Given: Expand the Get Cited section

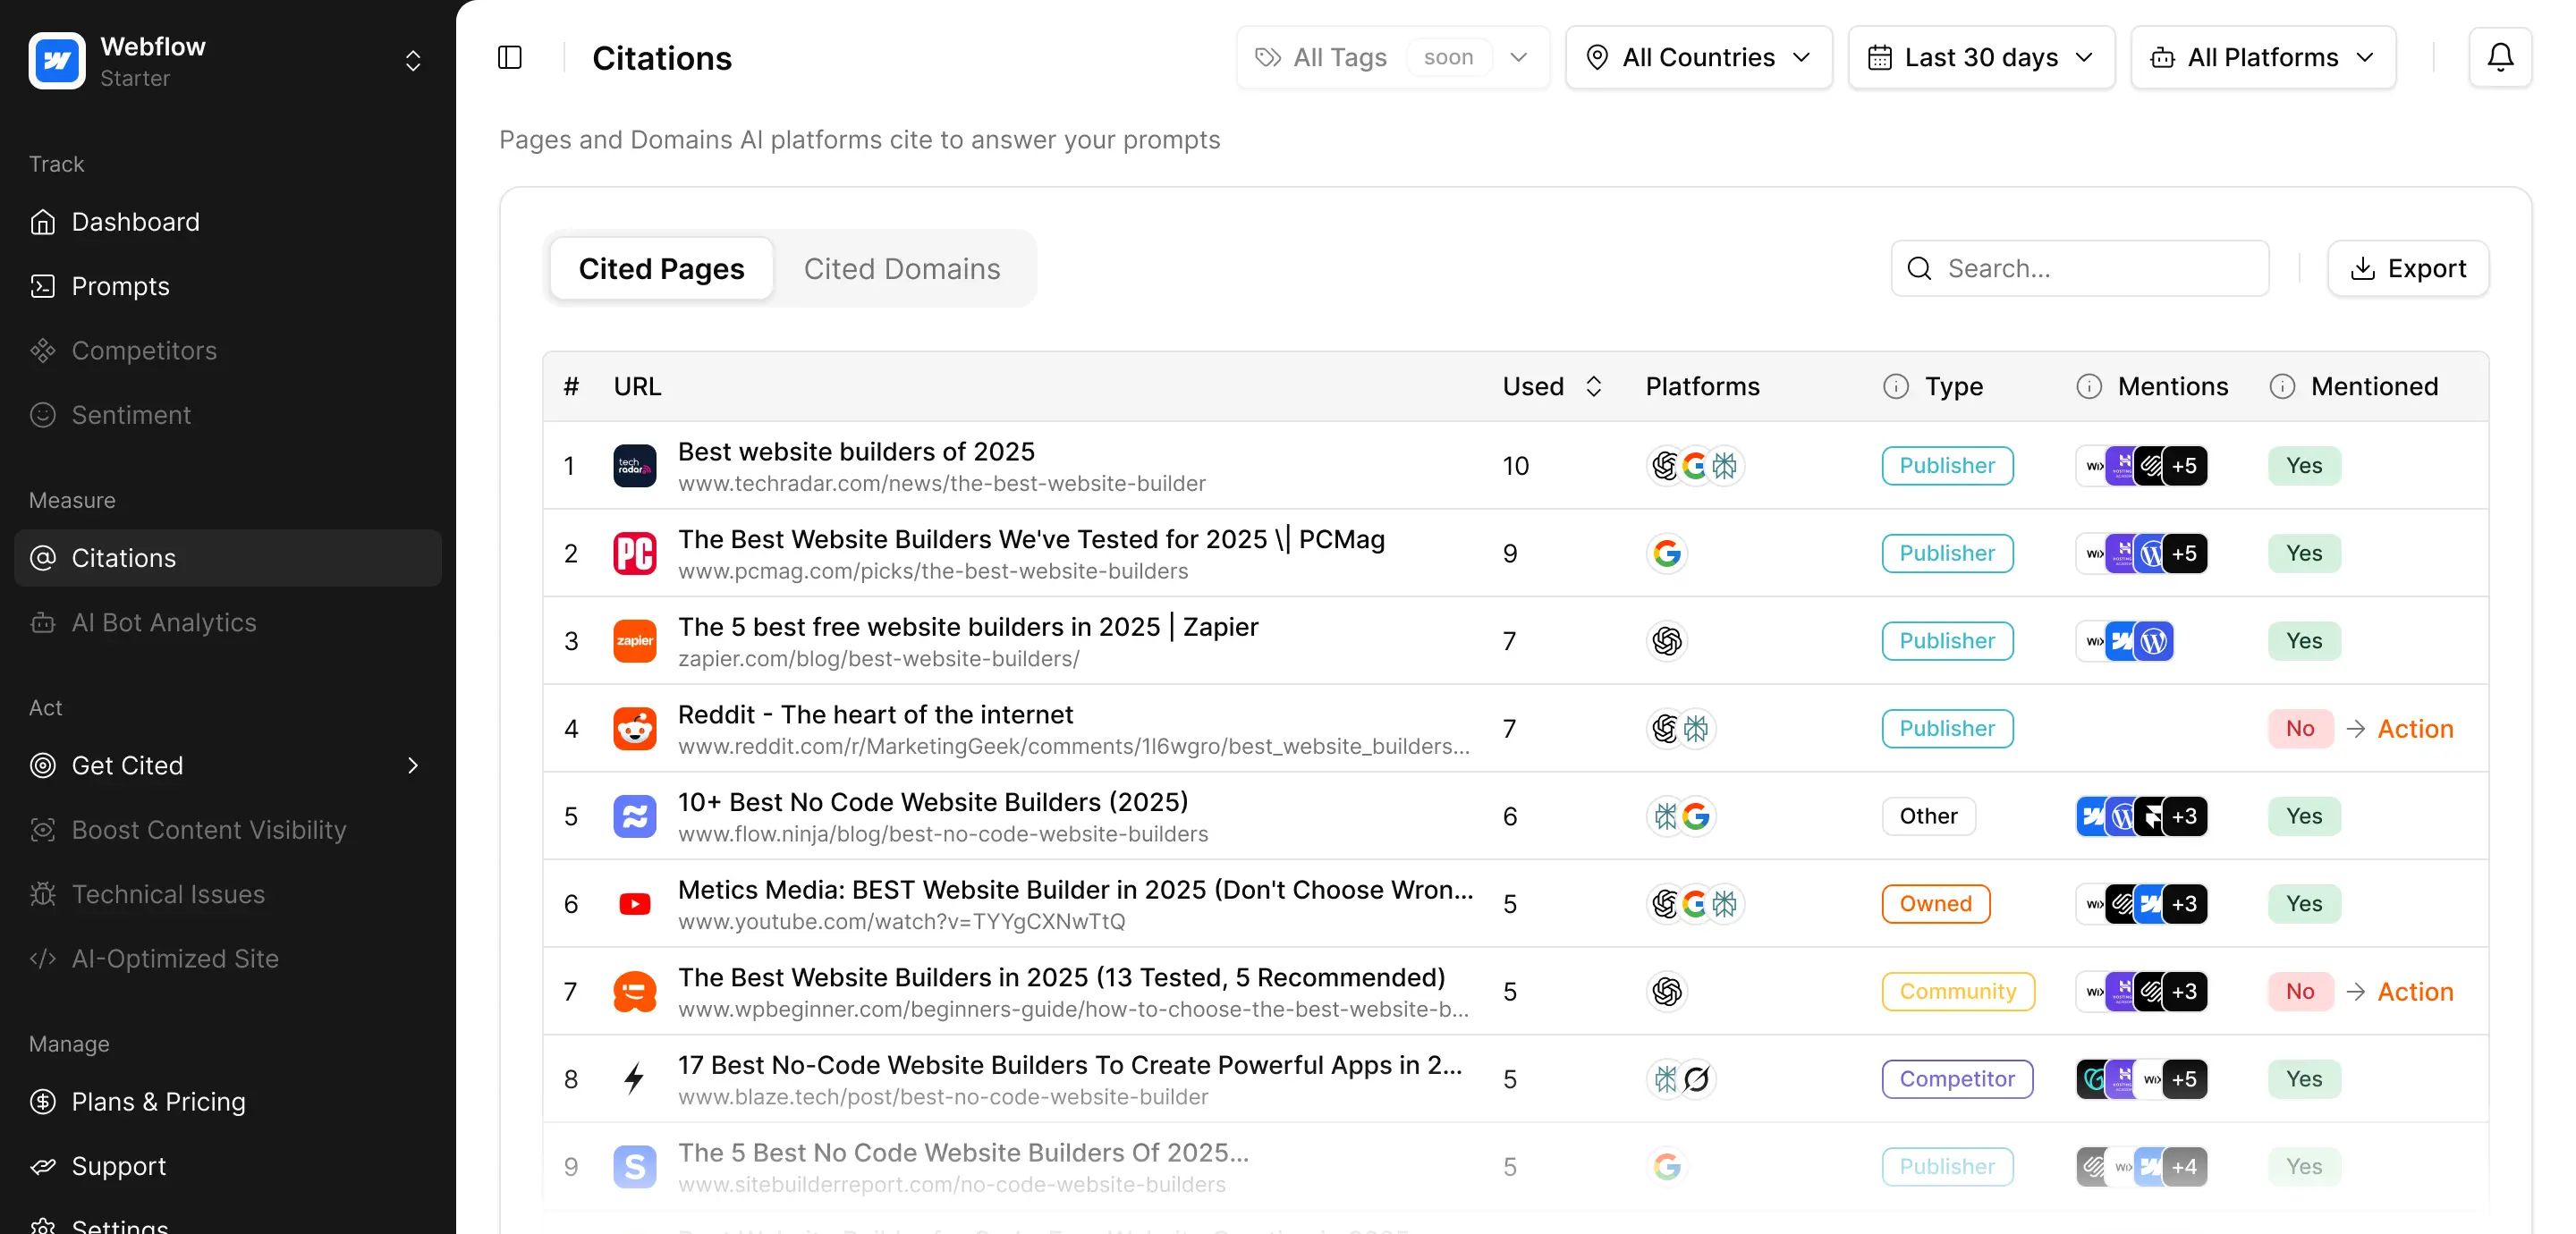Looking at the screenshot, I should coord(413,765).
